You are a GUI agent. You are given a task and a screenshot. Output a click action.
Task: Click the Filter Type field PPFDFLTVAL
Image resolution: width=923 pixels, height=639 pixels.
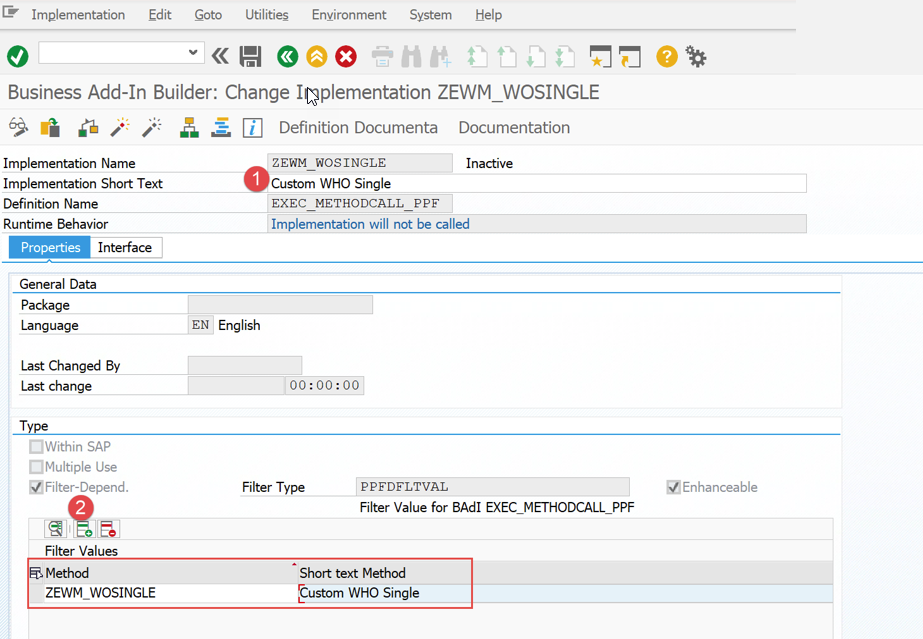click(493, 487)
